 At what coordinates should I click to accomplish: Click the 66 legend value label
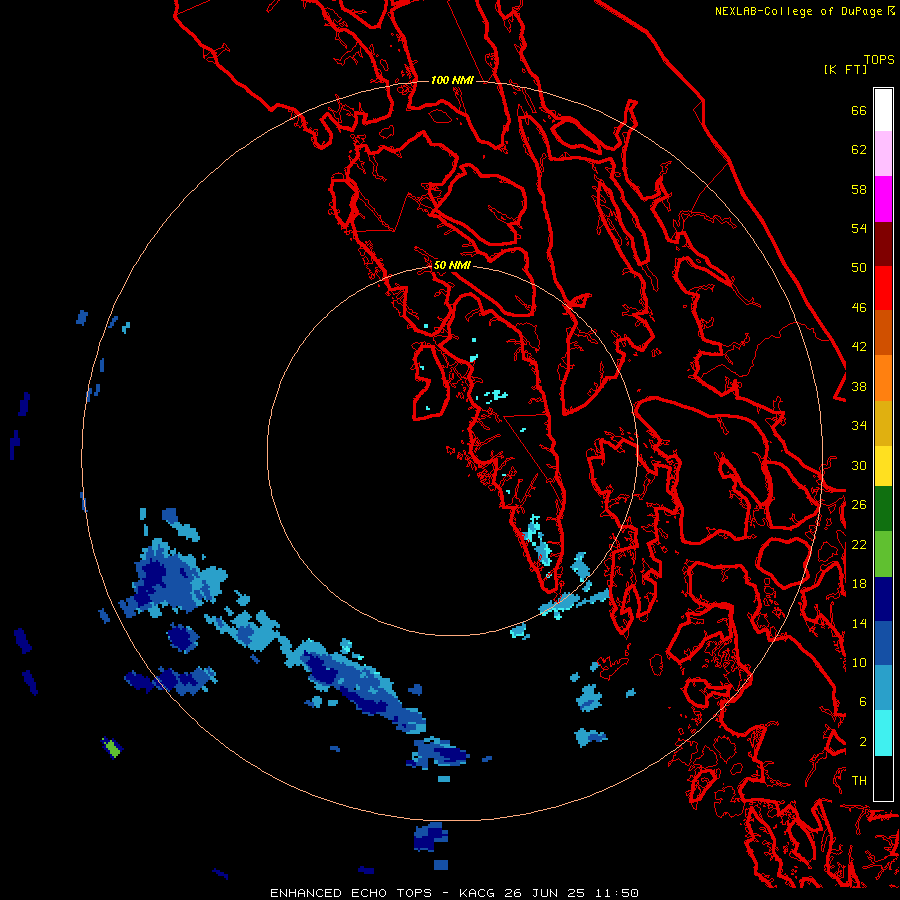coord(859,110)
